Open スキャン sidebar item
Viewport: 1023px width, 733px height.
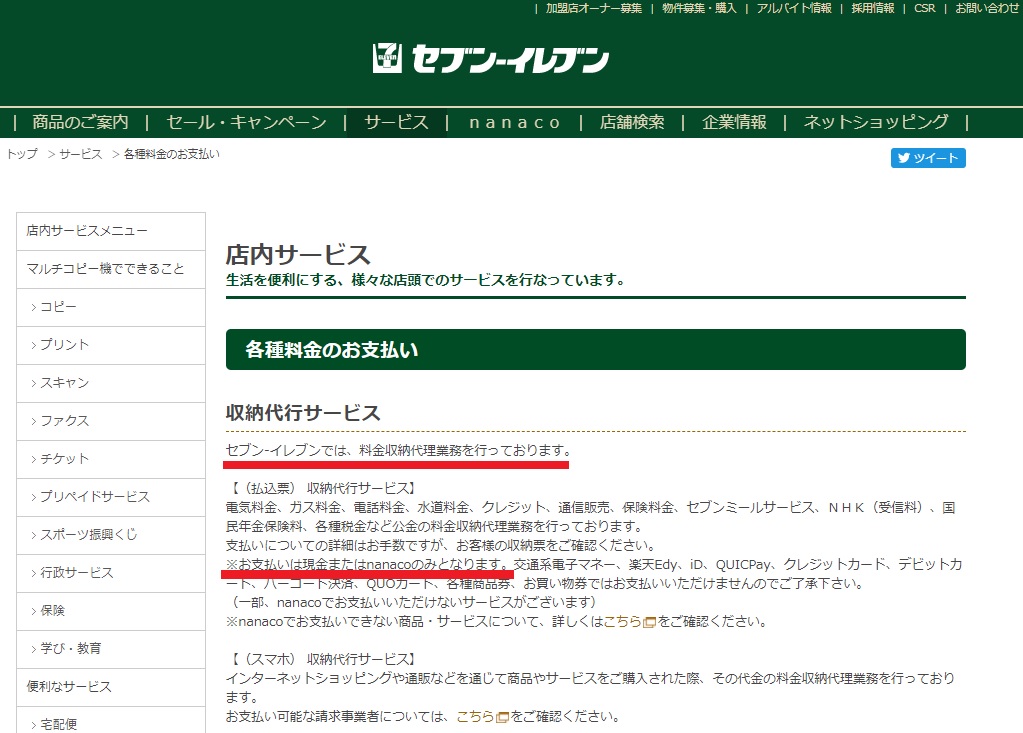pos(111,383)
